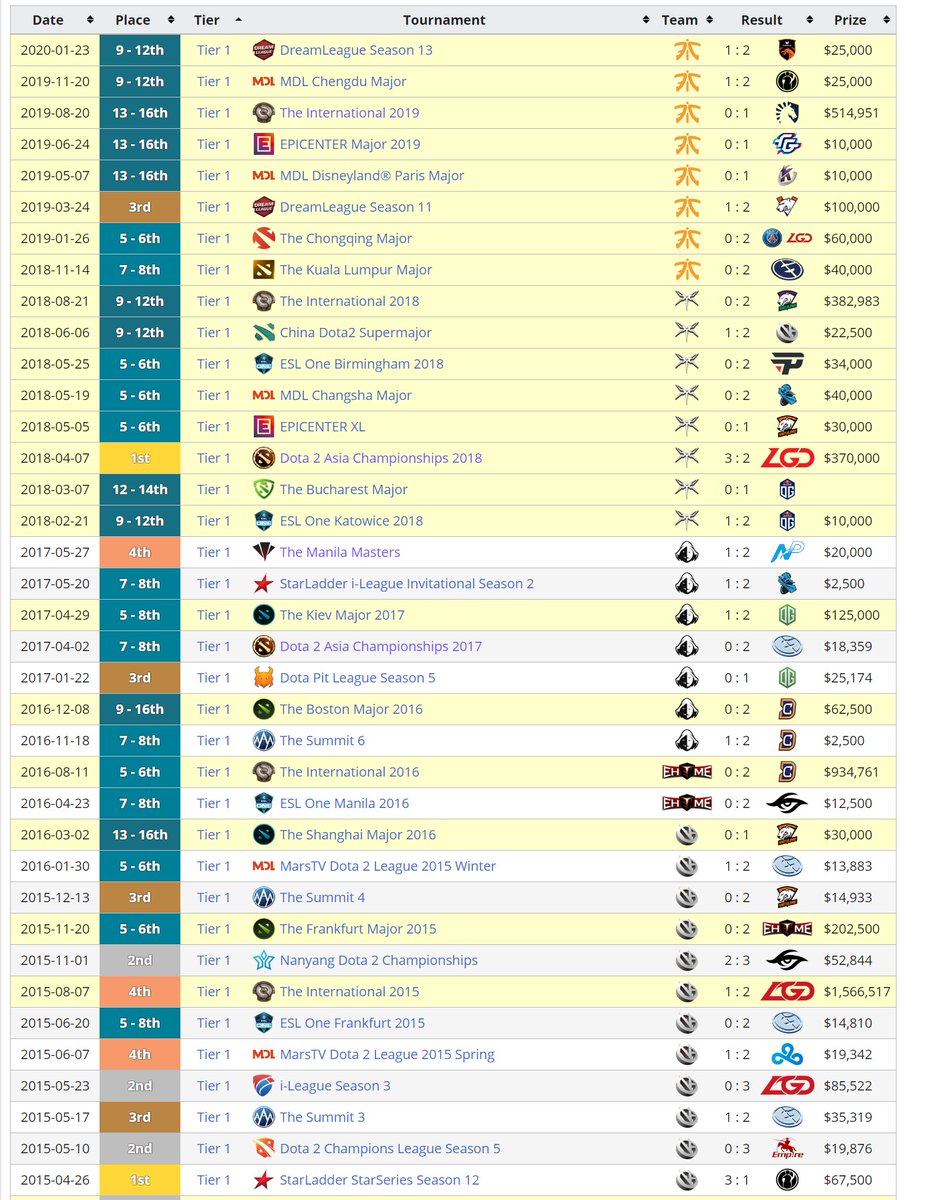Open Dota 2 Asia Championships 2017 link

(x=381, y=646)
